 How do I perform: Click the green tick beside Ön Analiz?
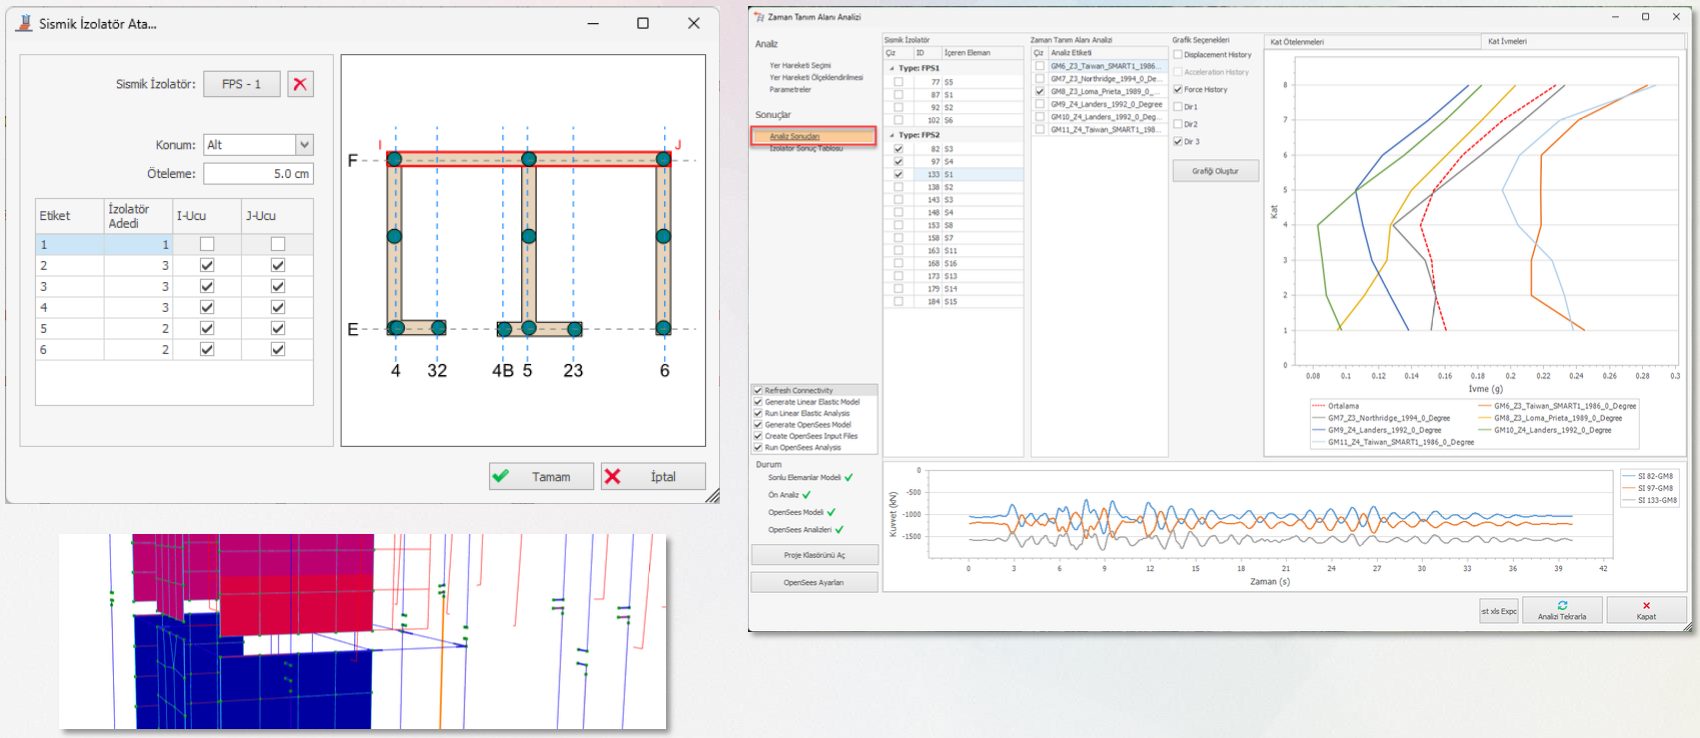(807, 495)
